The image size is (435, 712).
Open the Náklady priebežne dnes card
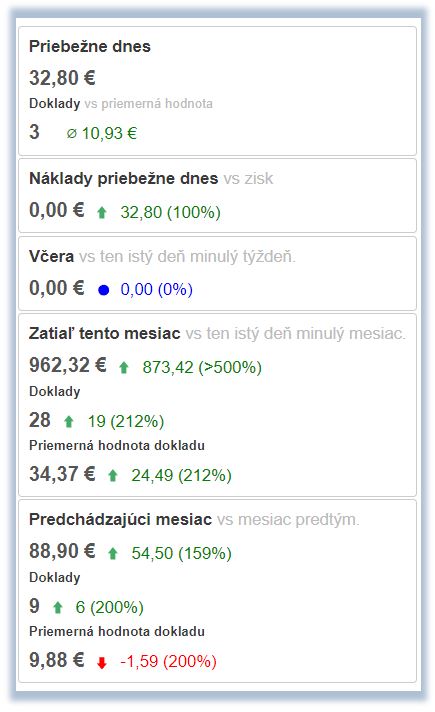point(217,196)
